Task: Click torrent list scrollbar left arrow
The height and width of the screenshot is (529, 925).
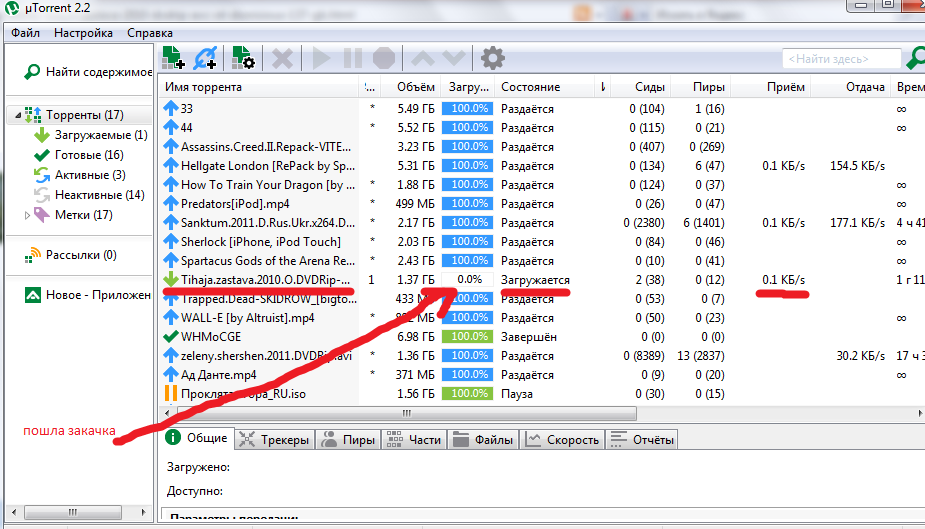Action: 167,413
